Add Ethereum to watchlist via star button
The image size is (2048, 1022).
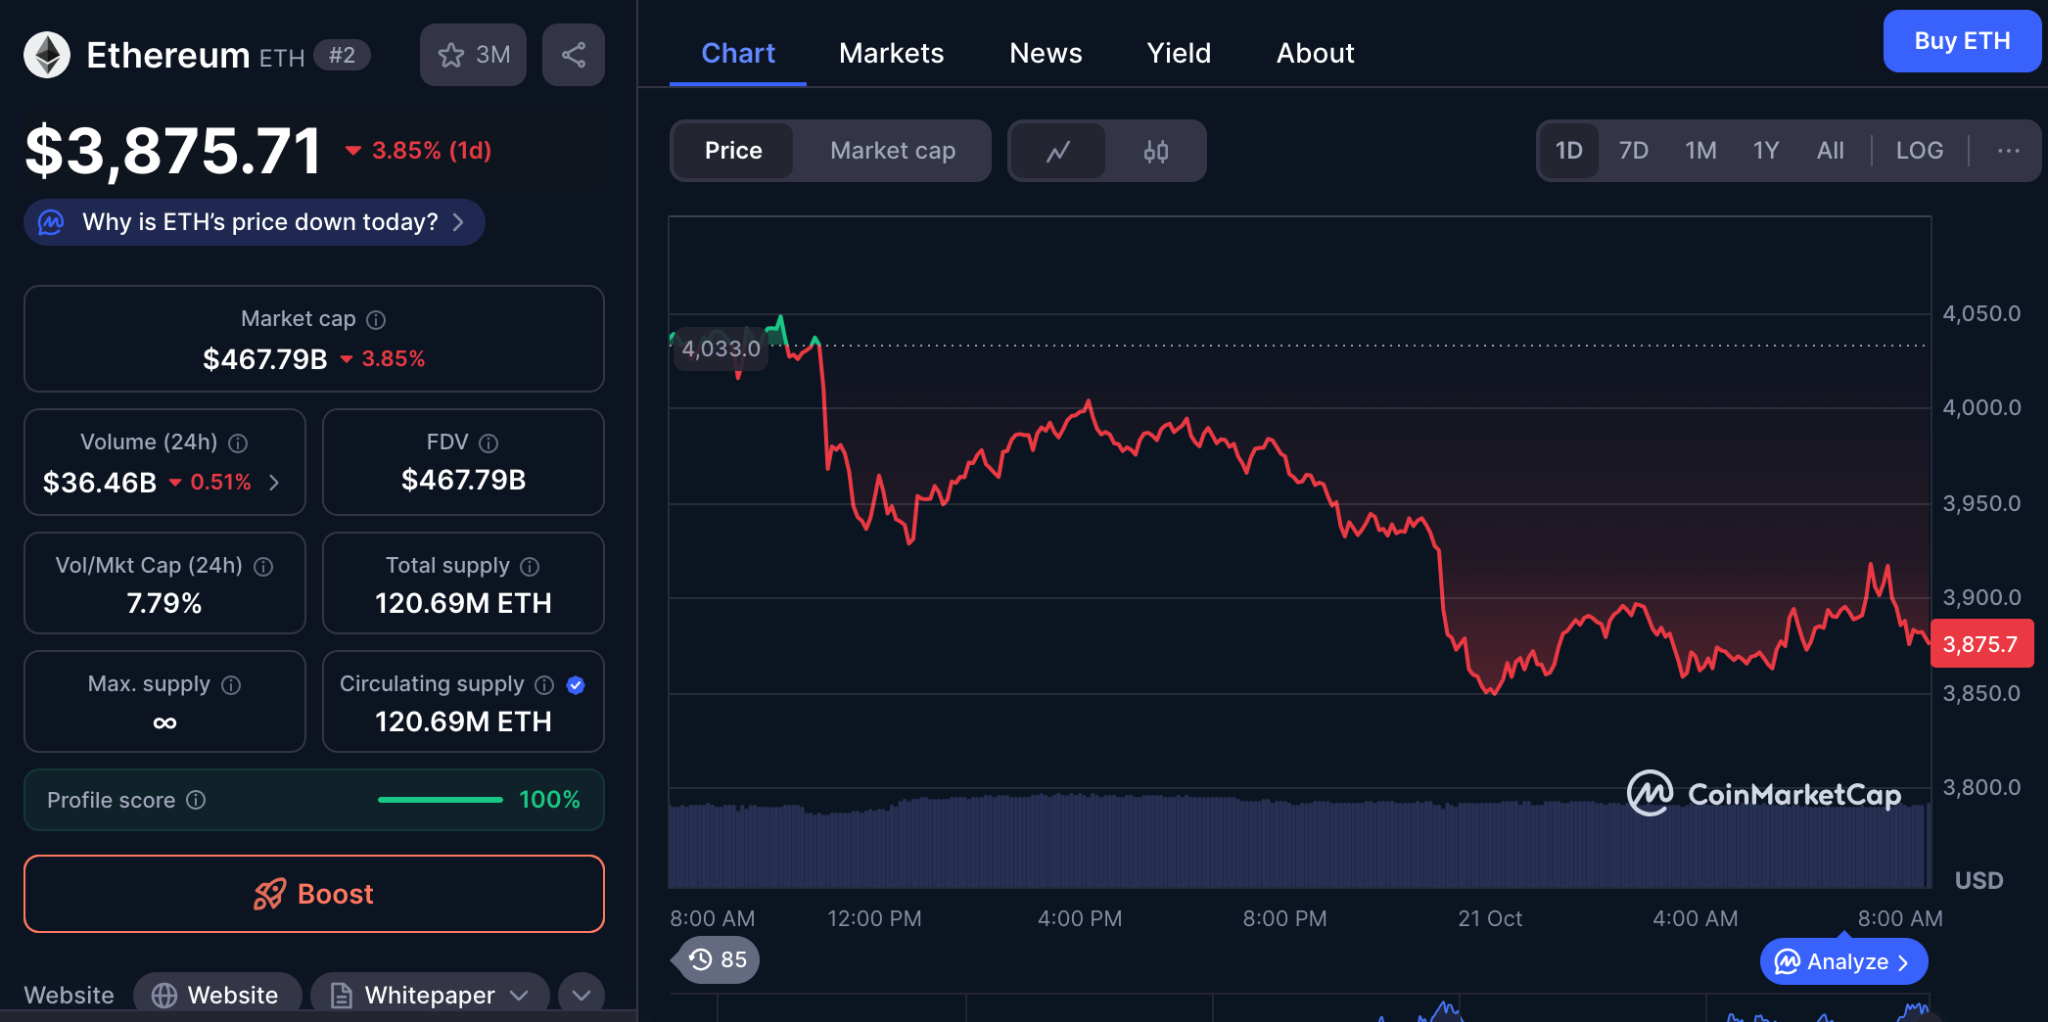point(473,55)
